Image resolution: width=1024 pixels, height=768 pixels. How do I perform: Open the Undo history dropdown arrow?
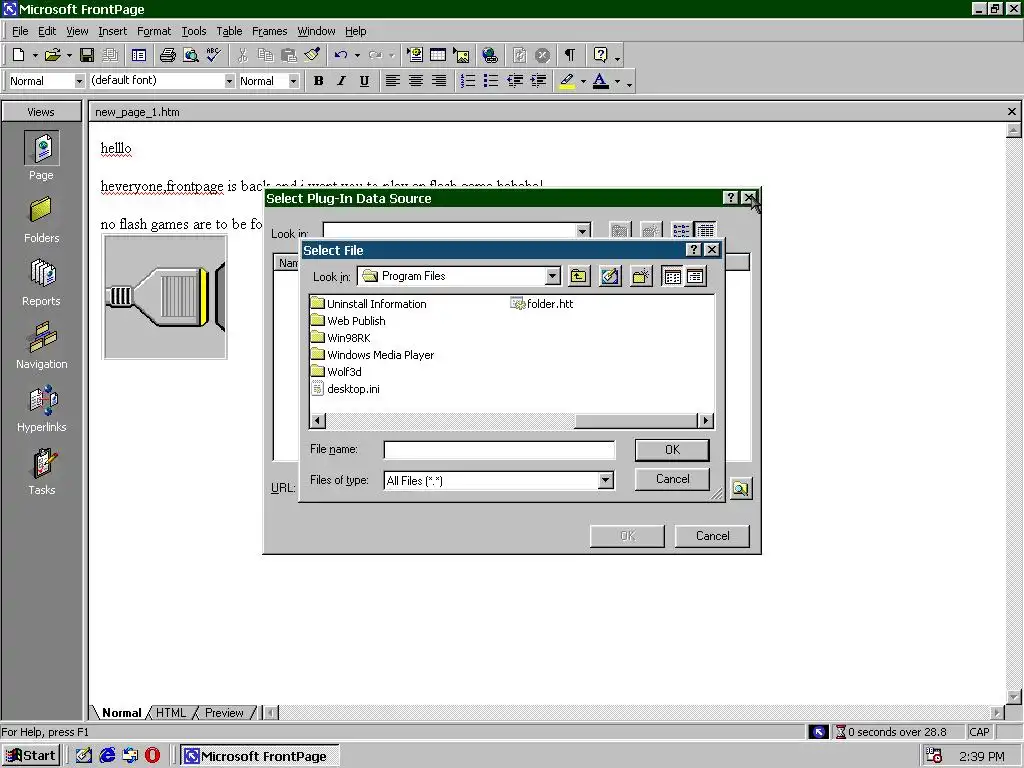point(357,56)
